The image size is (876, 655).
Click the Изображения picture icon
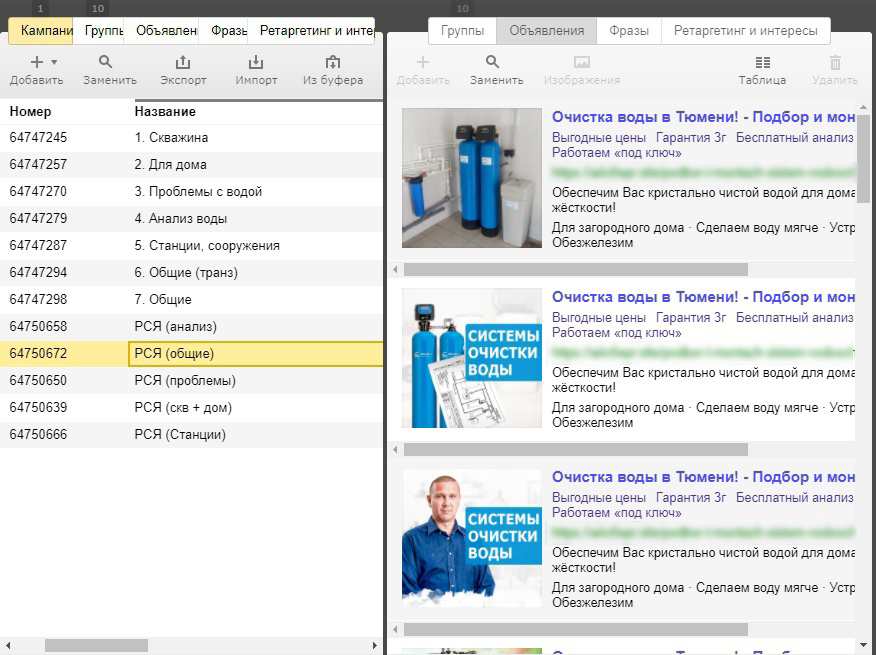pos(582,62)
